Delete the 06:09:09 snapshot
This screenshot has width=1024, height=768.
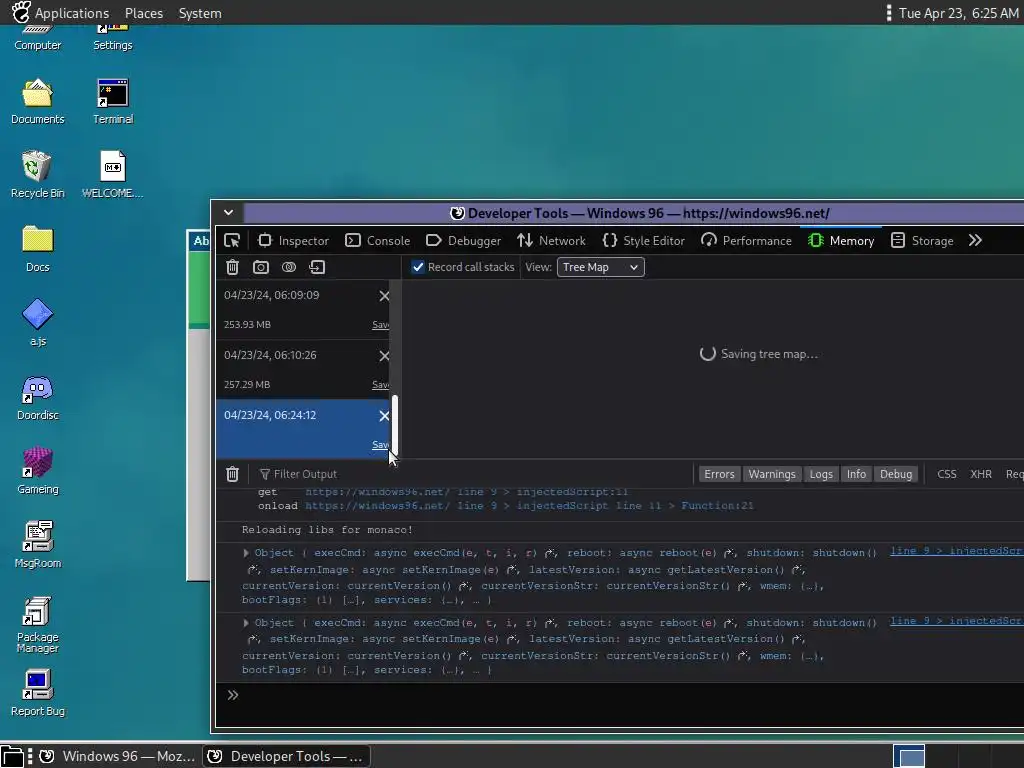[x=384, y=296]
